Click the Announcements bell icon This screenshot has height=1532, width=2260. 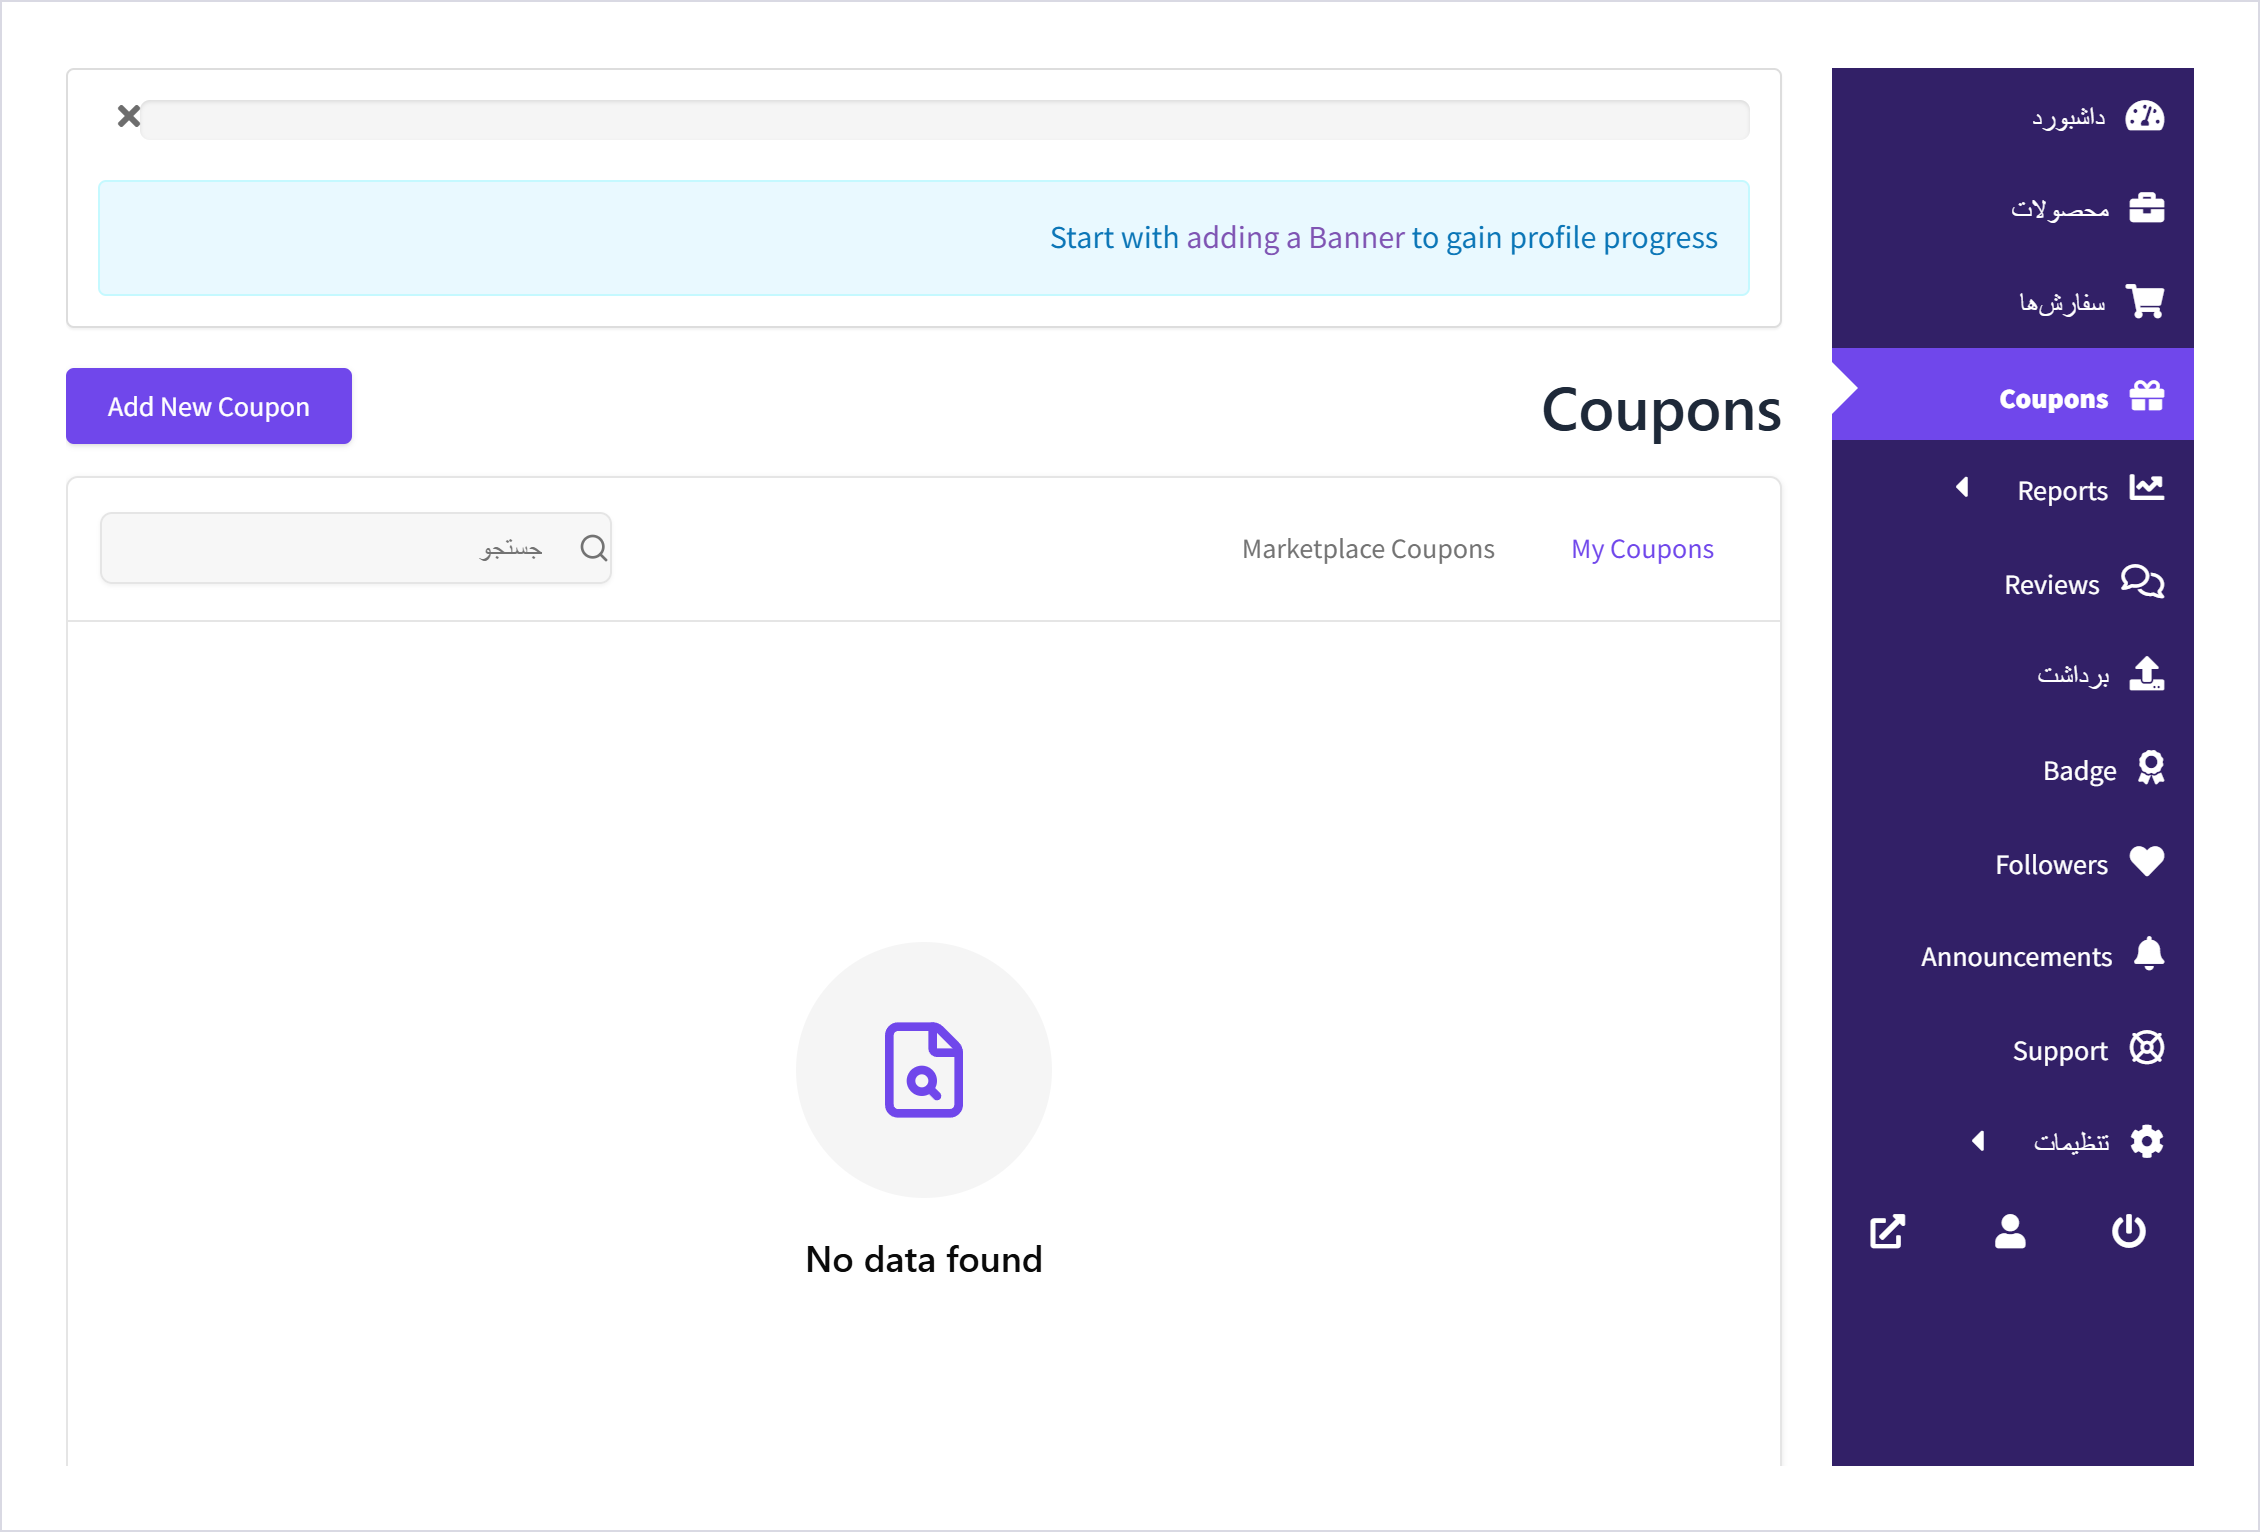click(2149, 954)
